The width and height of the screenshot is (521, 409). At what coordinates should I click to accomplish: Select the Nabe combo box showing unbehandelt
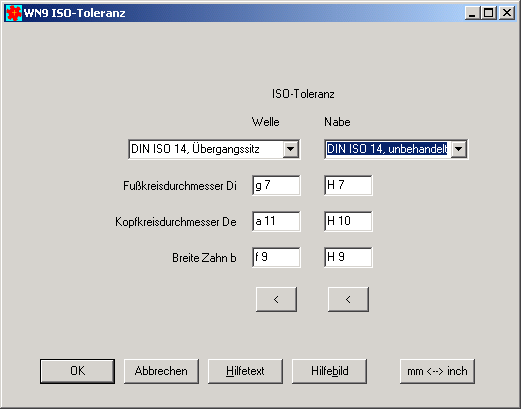[396, 149]
